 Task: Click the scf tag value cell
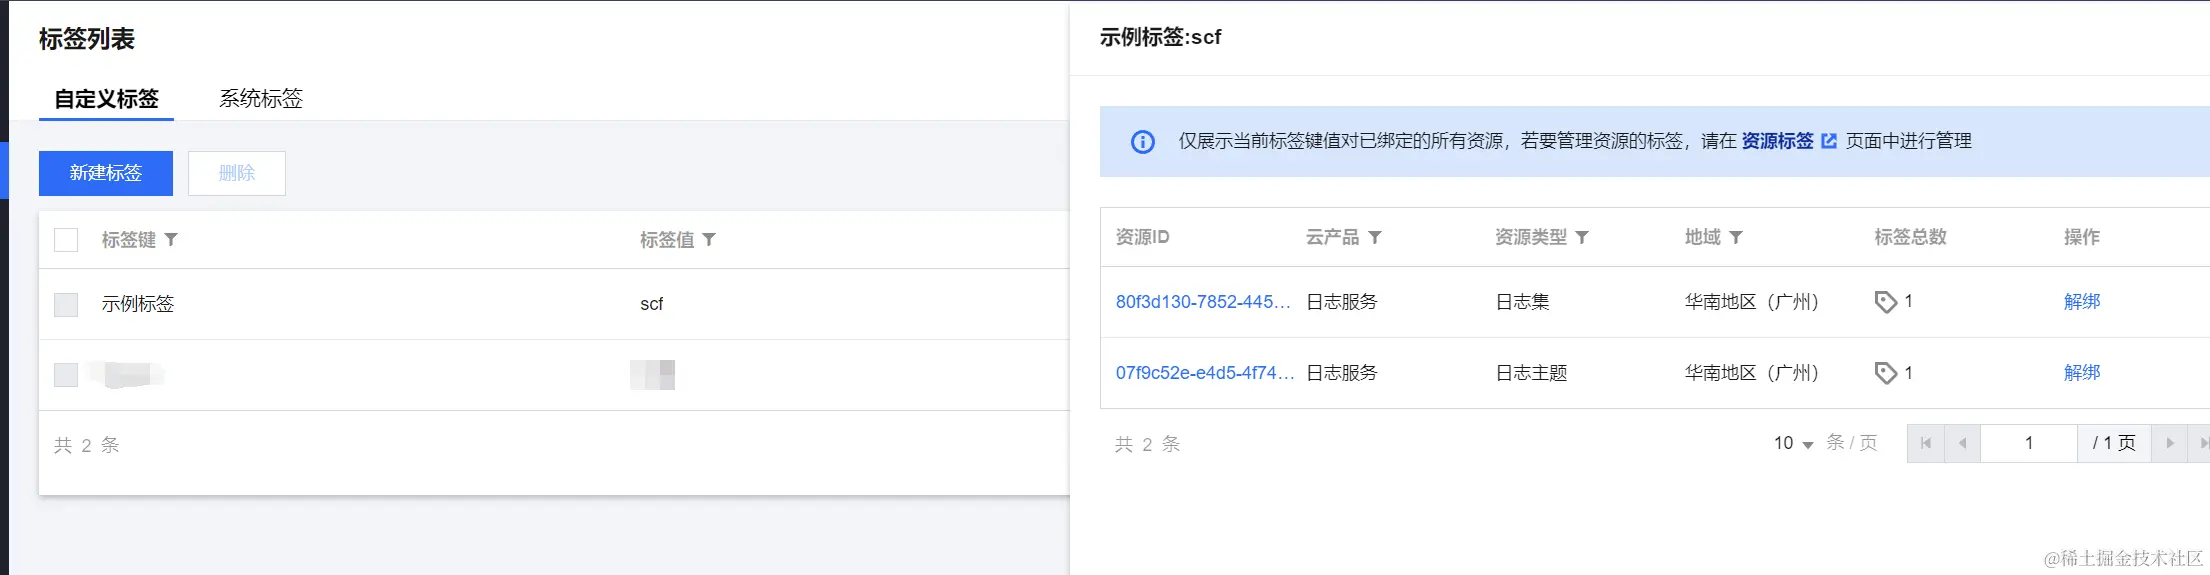pos(652,304)
